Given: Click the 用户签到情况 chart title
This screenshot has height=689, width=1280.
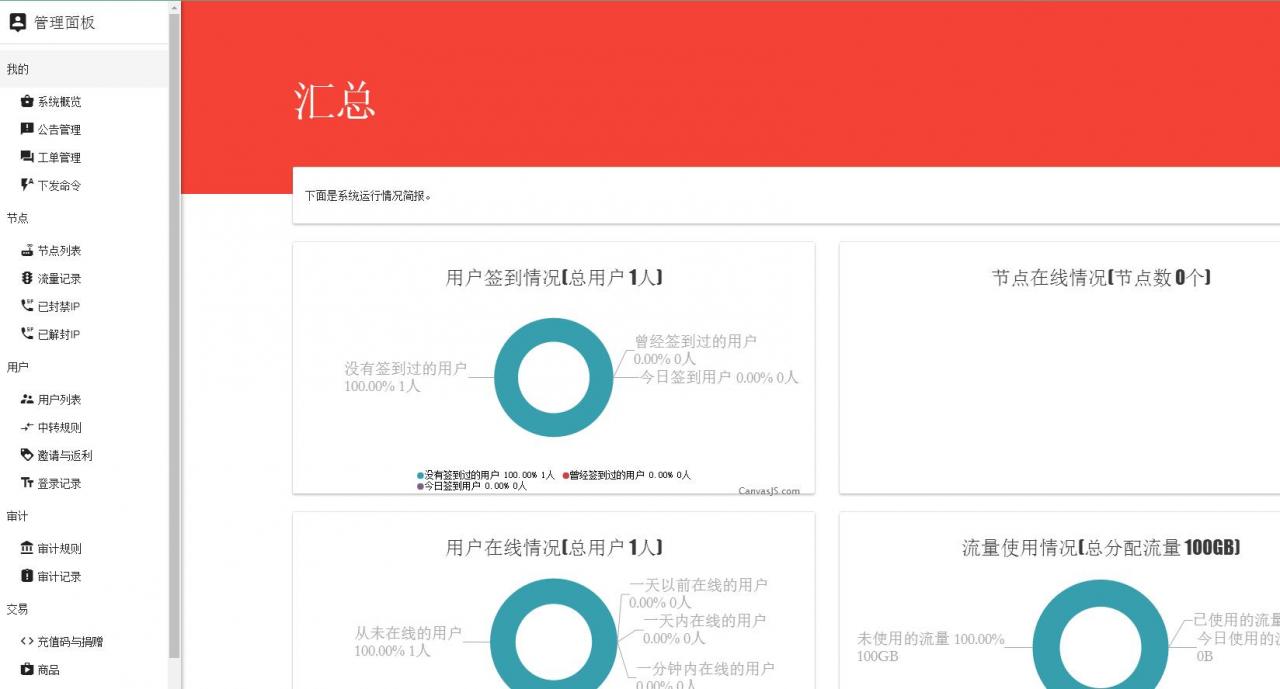Looking at the screenshot, I should point(554,278).
